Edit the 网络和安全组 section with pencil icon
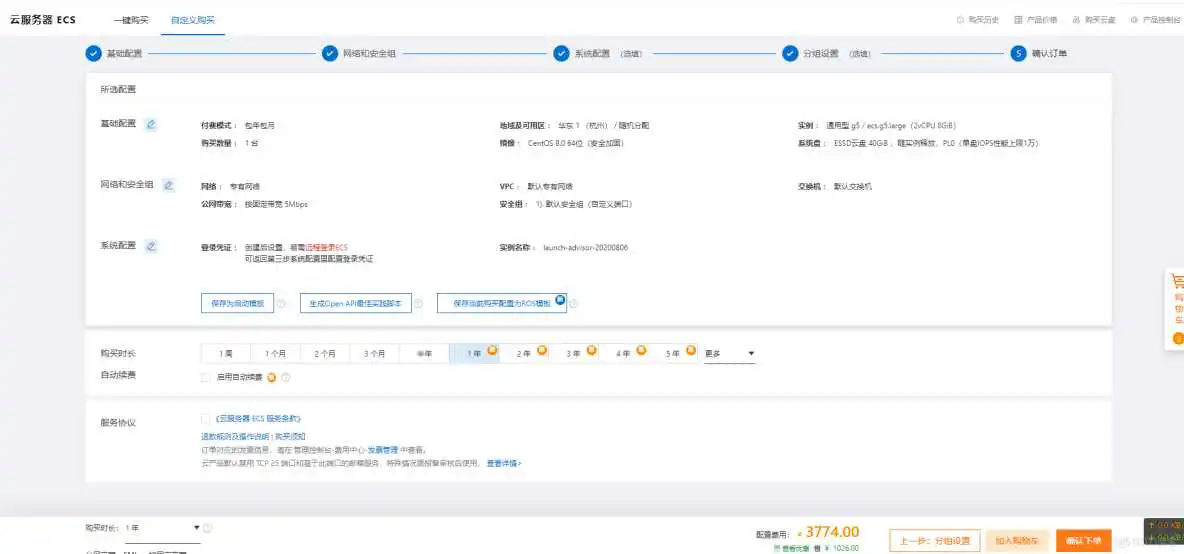This screenshot has width=1184, height=554. click(168, 185)
